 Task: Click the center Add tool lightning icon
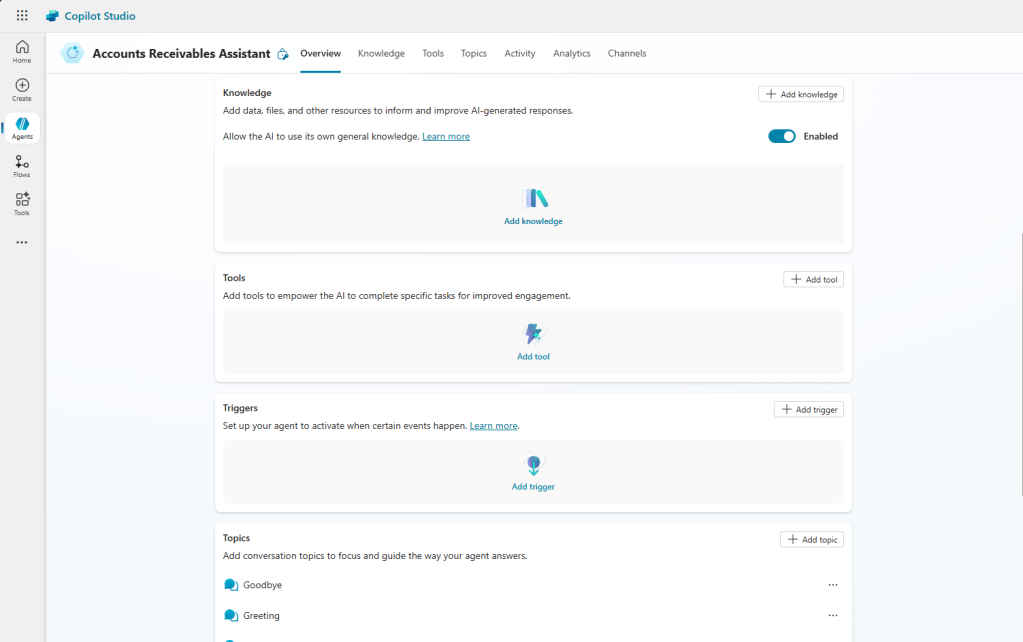pos(534,334)
